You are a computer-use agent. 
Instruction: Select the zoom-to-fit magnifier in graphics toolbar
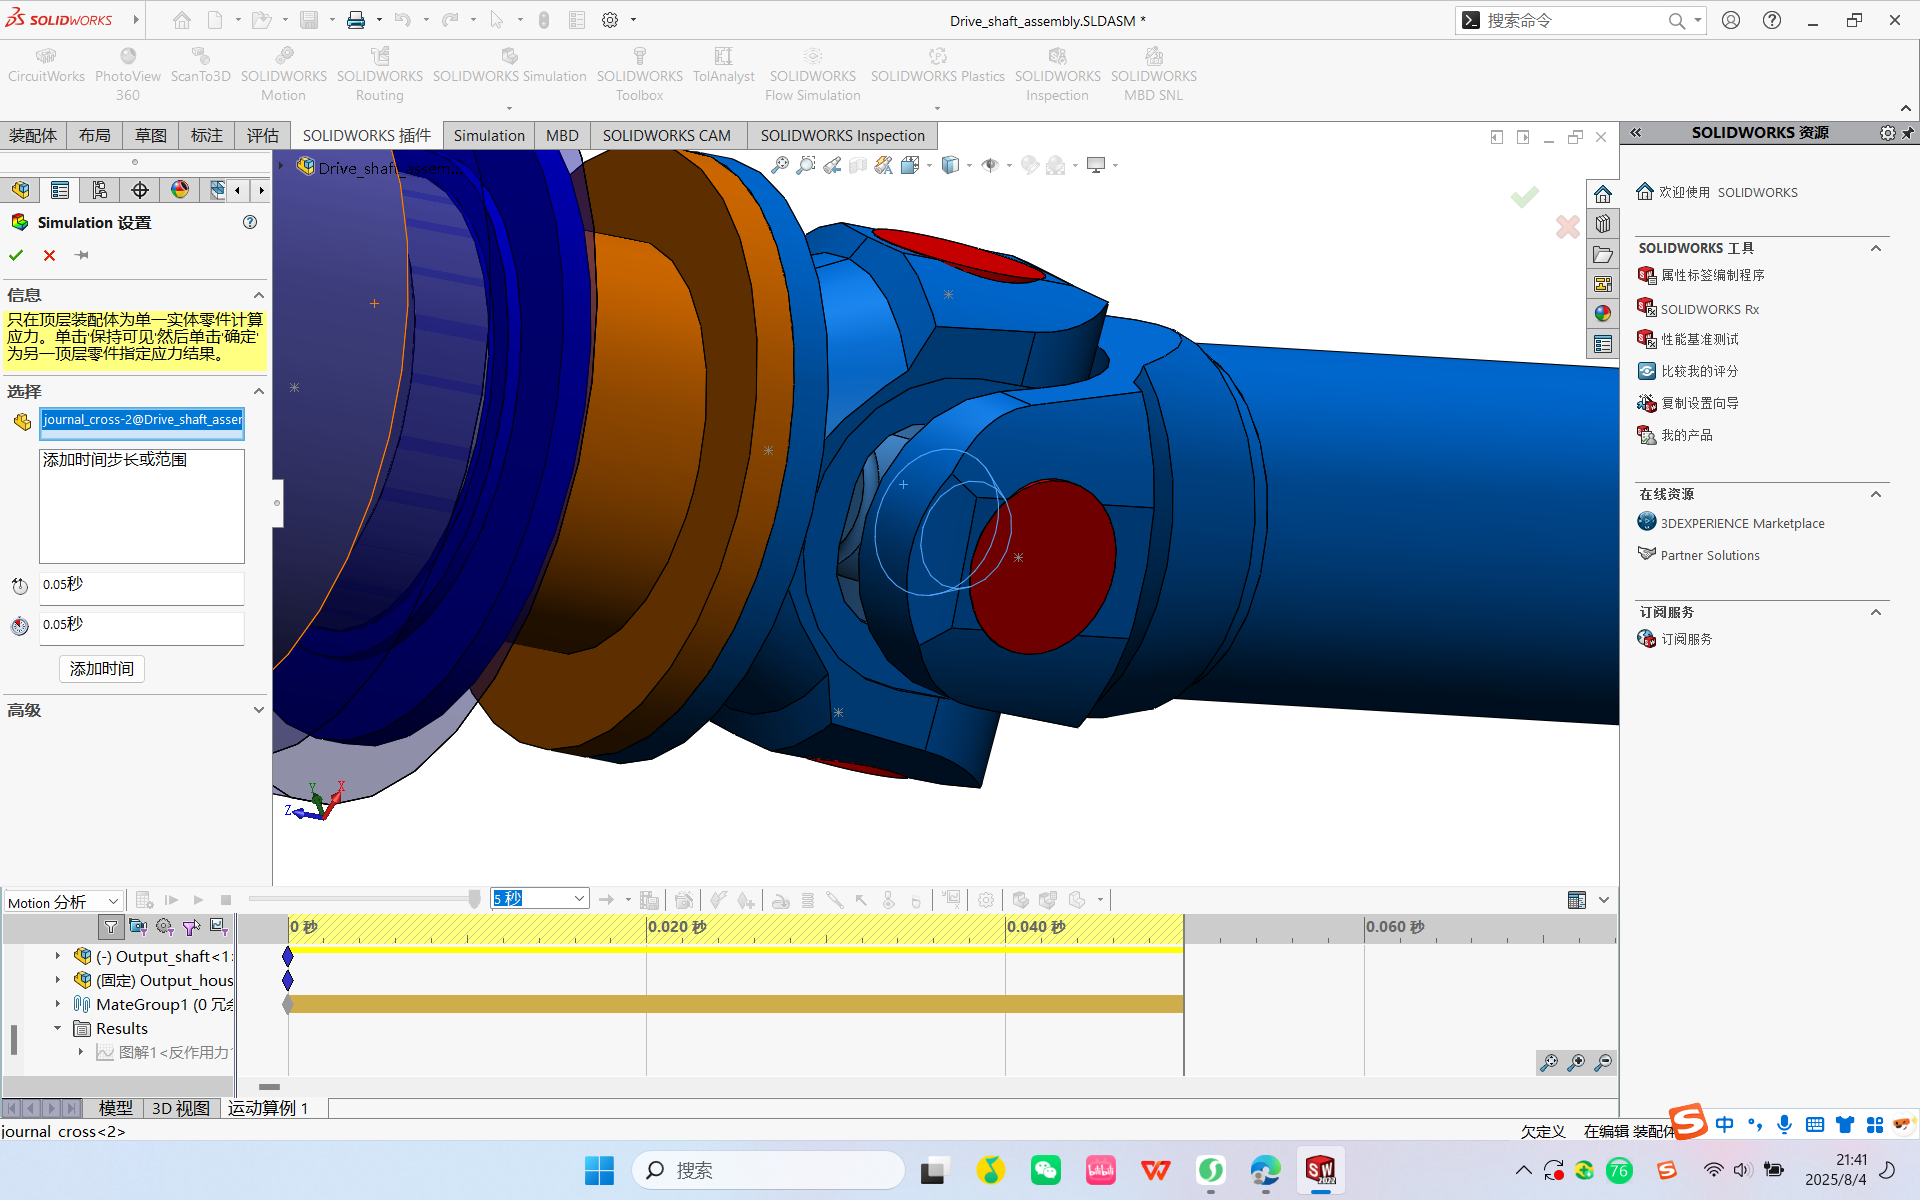779,165
